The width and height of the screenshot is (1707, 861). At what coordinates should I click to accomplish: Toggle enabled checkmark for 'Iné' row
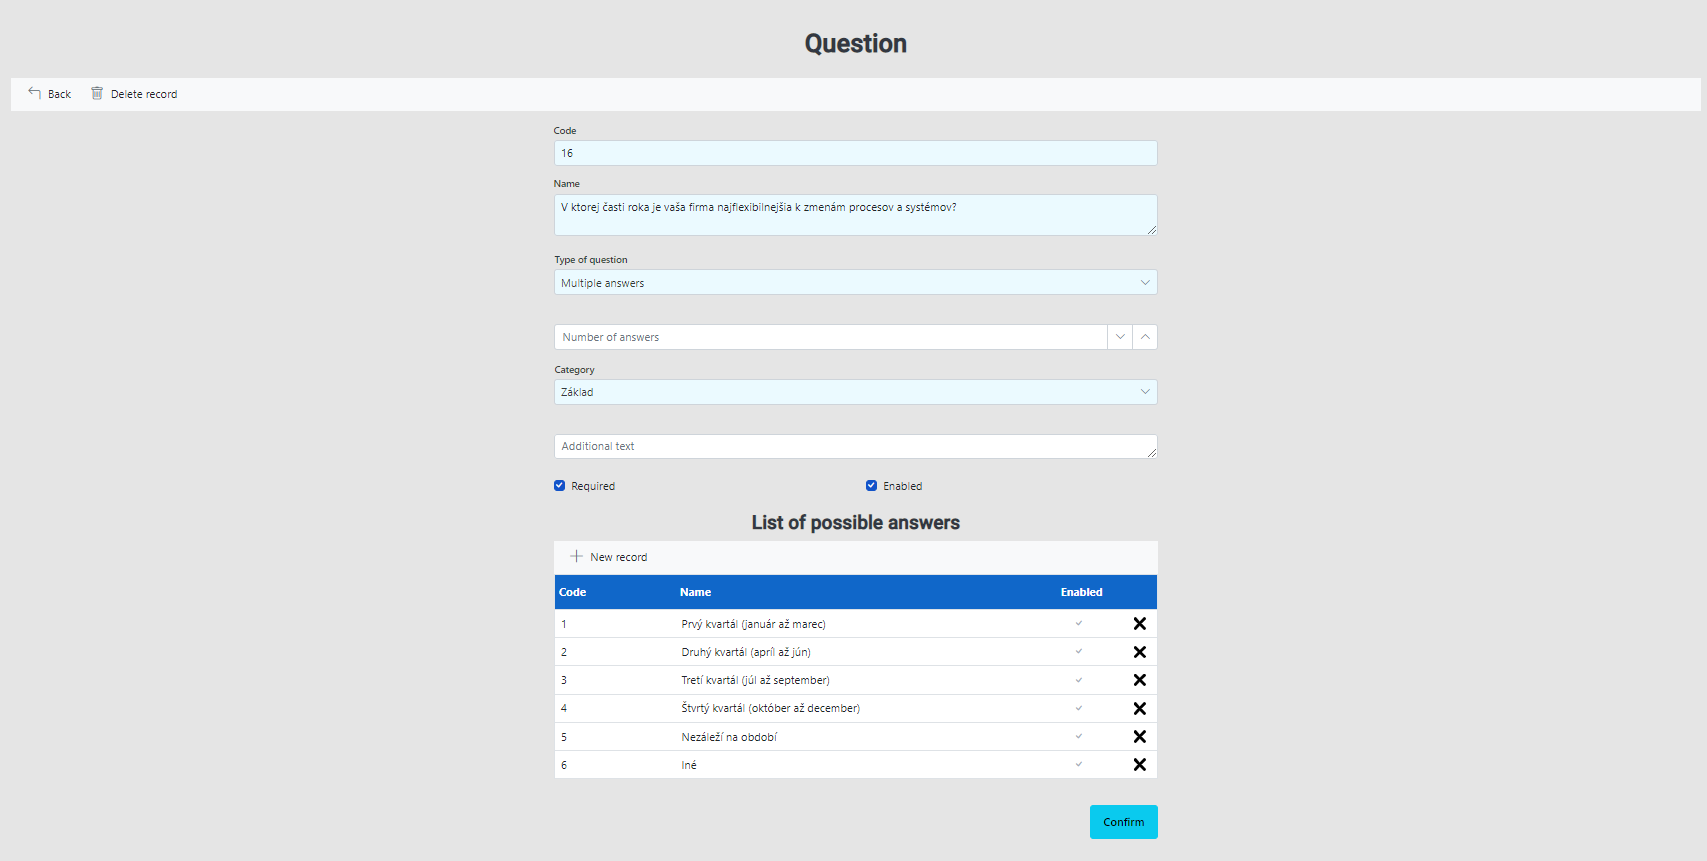pos(1079,764)
